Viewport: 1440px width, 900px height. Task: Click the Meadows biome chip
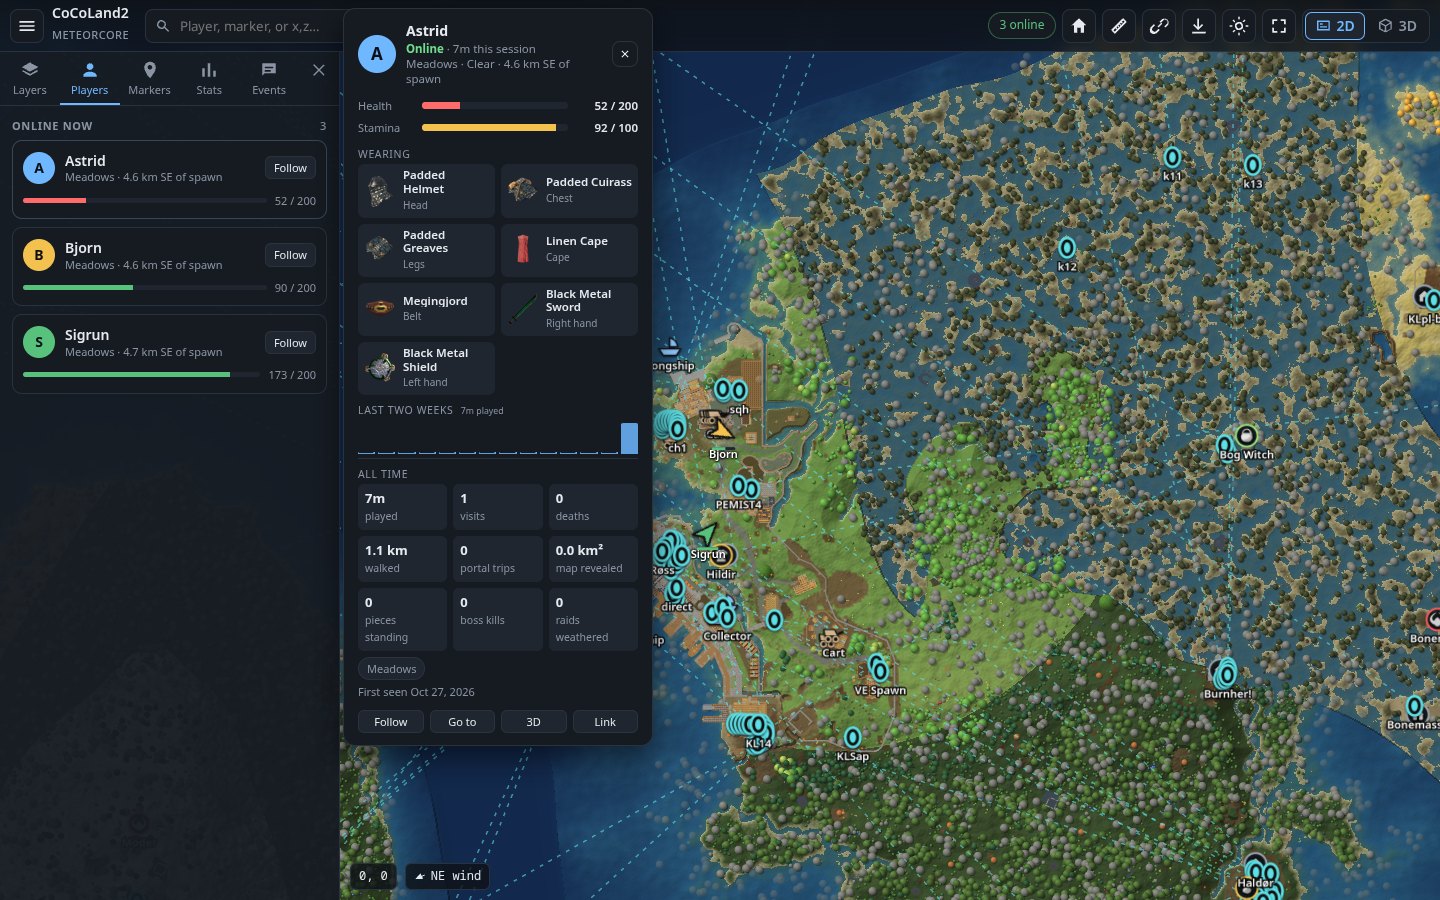coord(391,669)
